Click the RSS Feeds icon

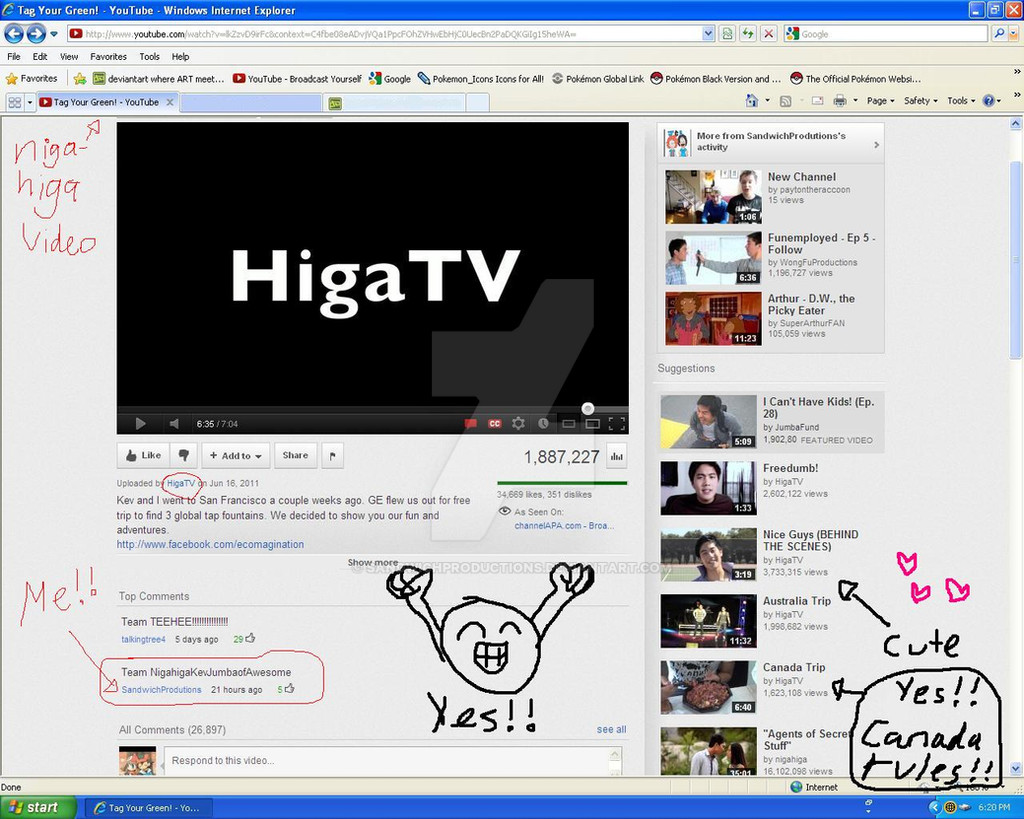786,101
